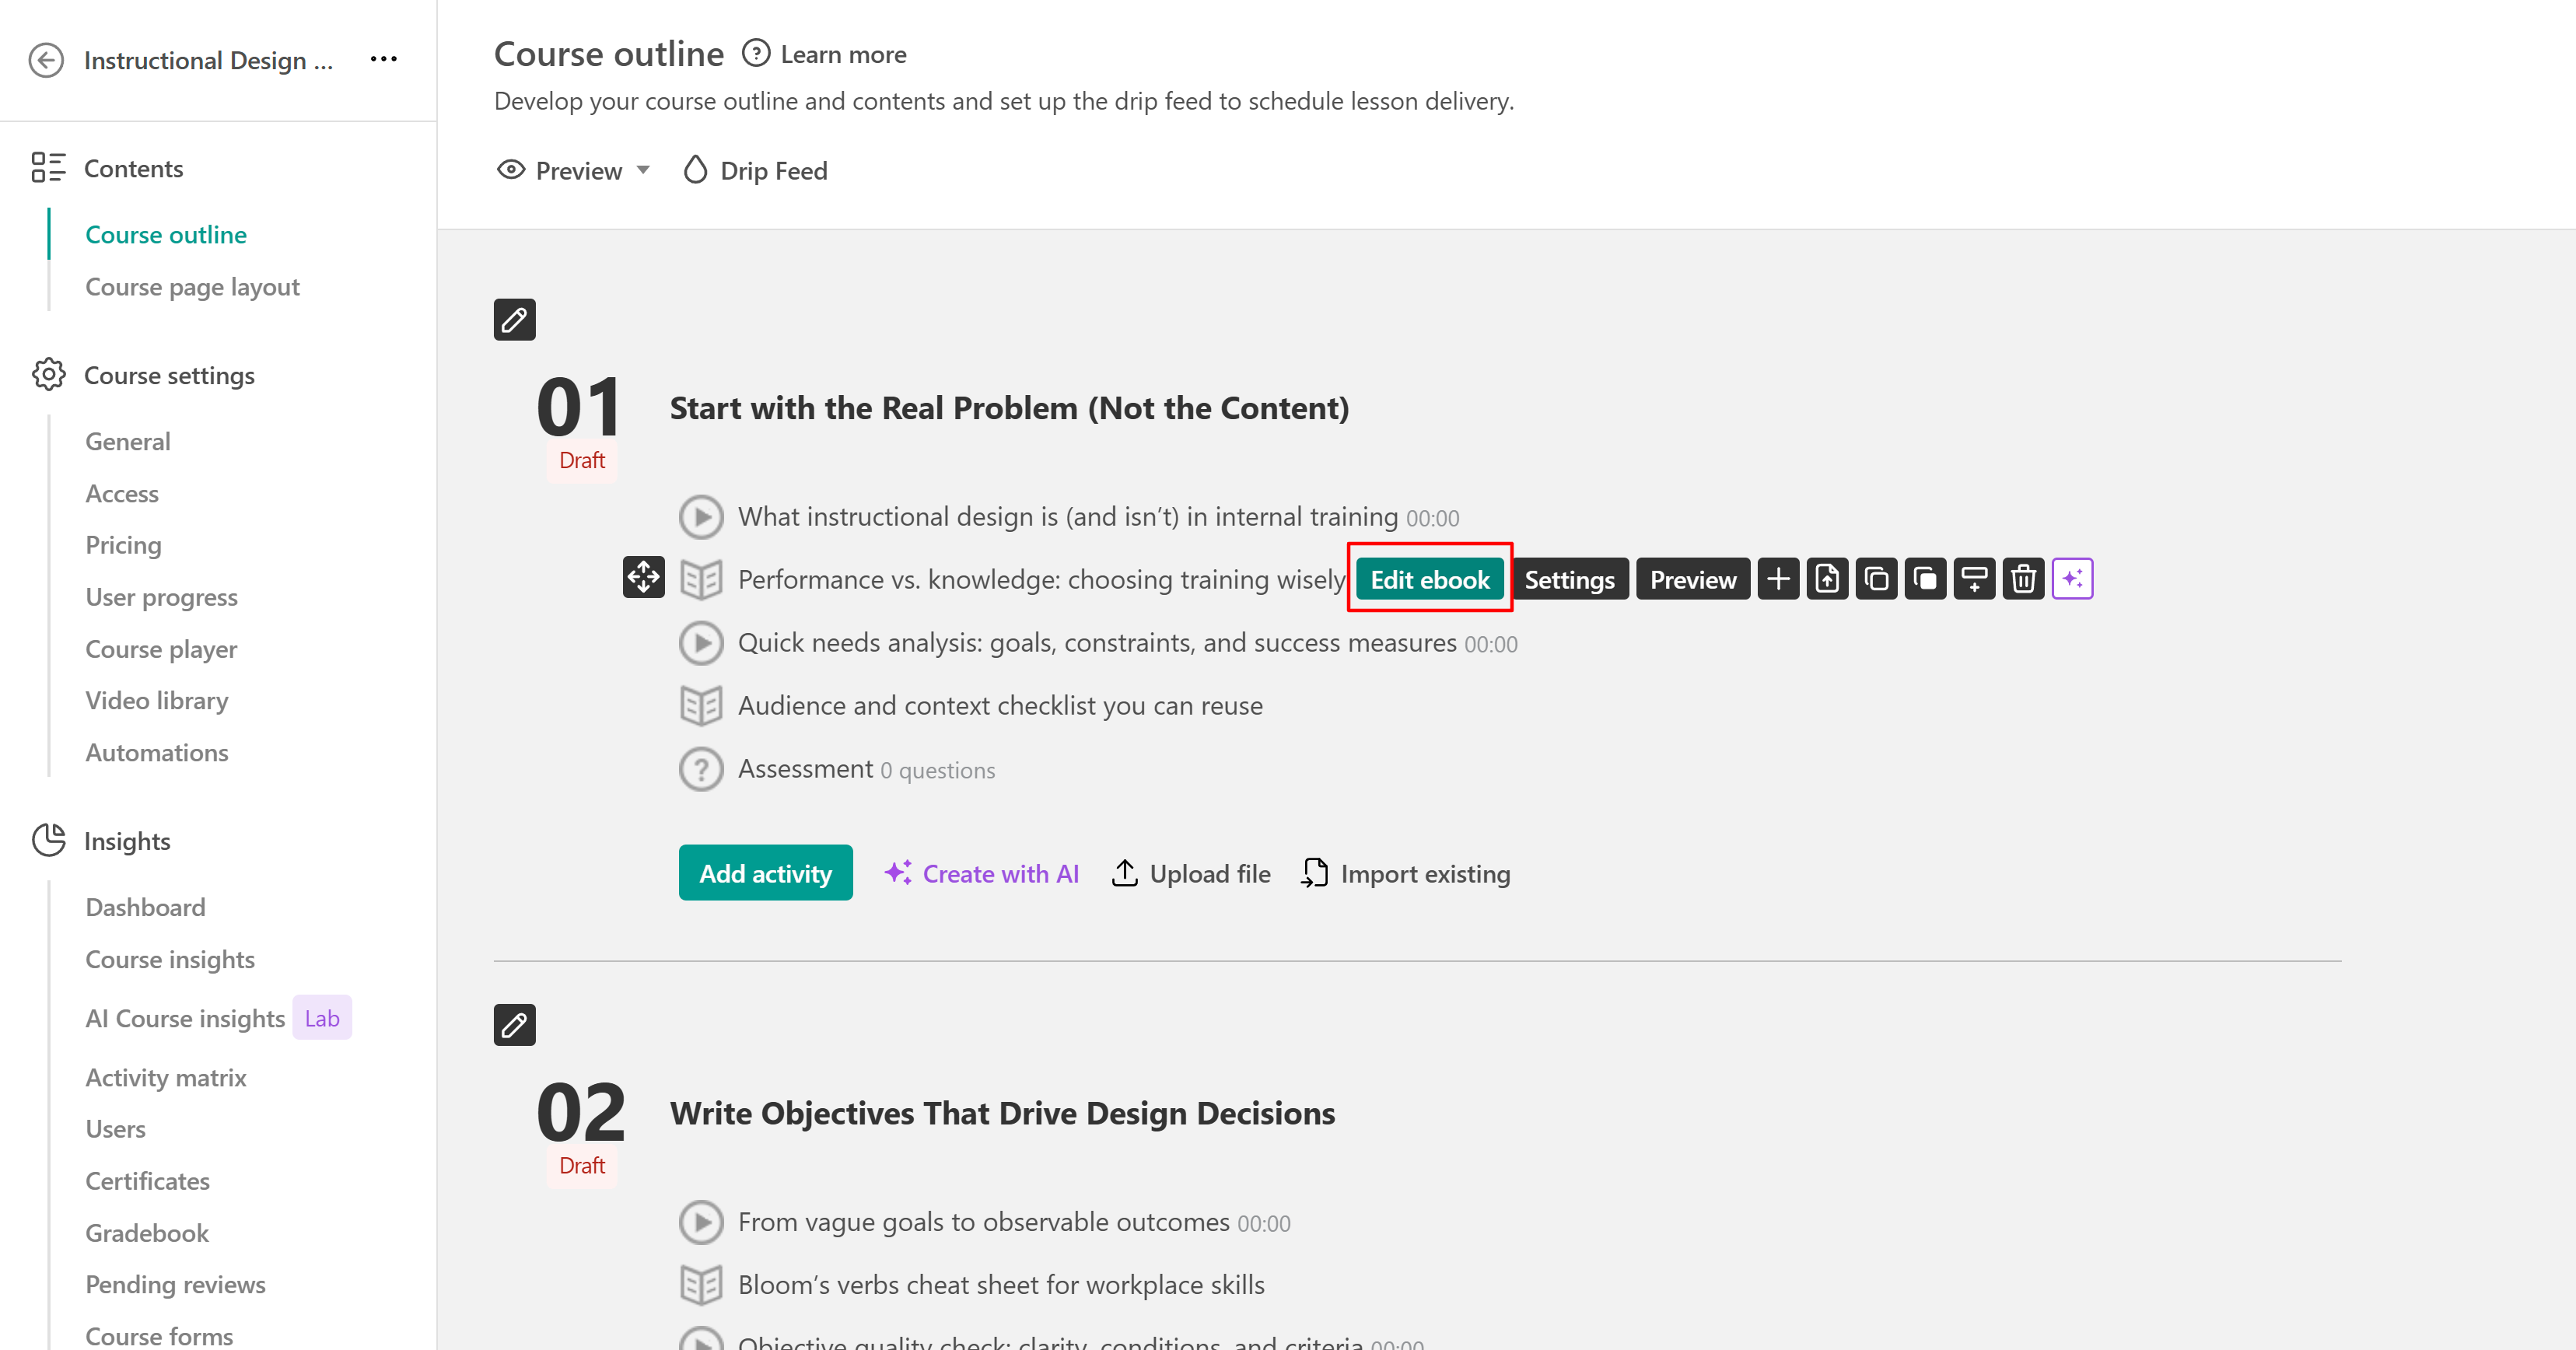Click the file upload icon in the activity toolbar

[x=1827, y=579]
